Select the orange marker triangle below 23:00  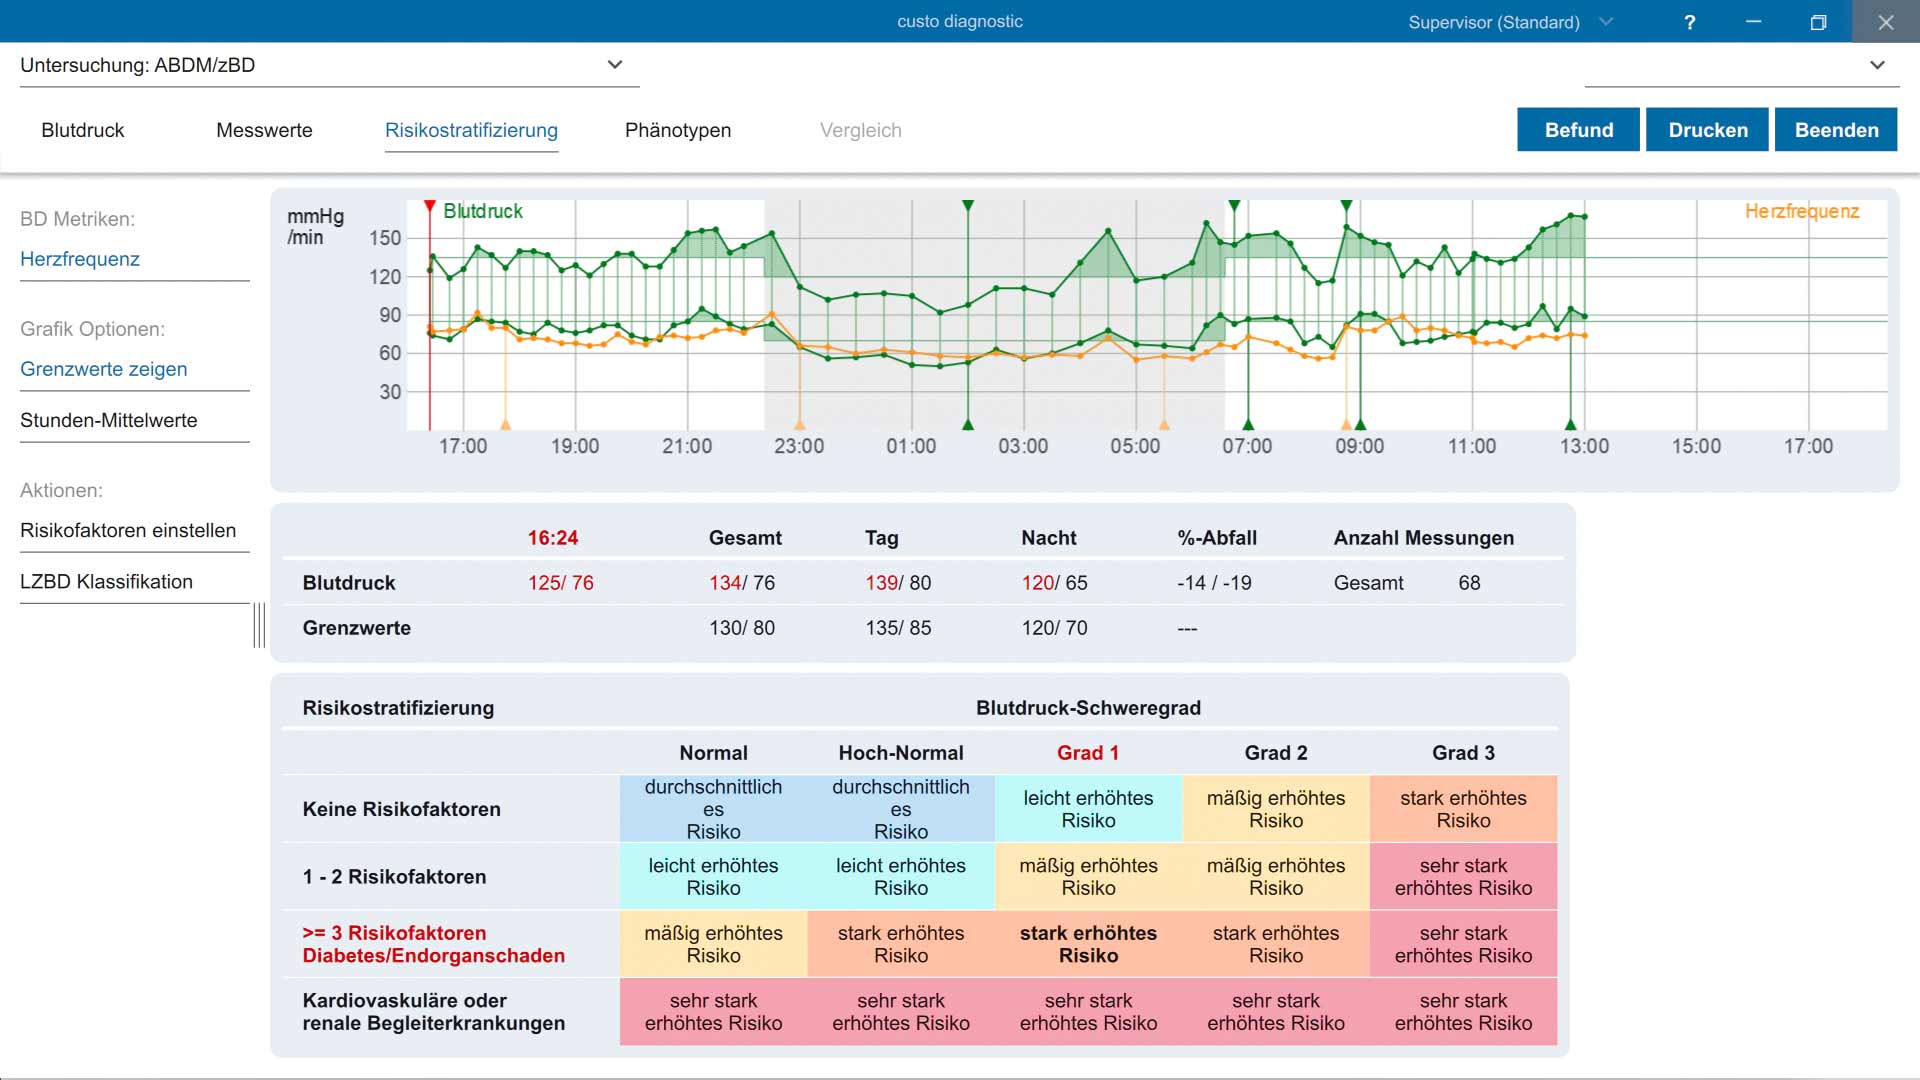point(799,425)
